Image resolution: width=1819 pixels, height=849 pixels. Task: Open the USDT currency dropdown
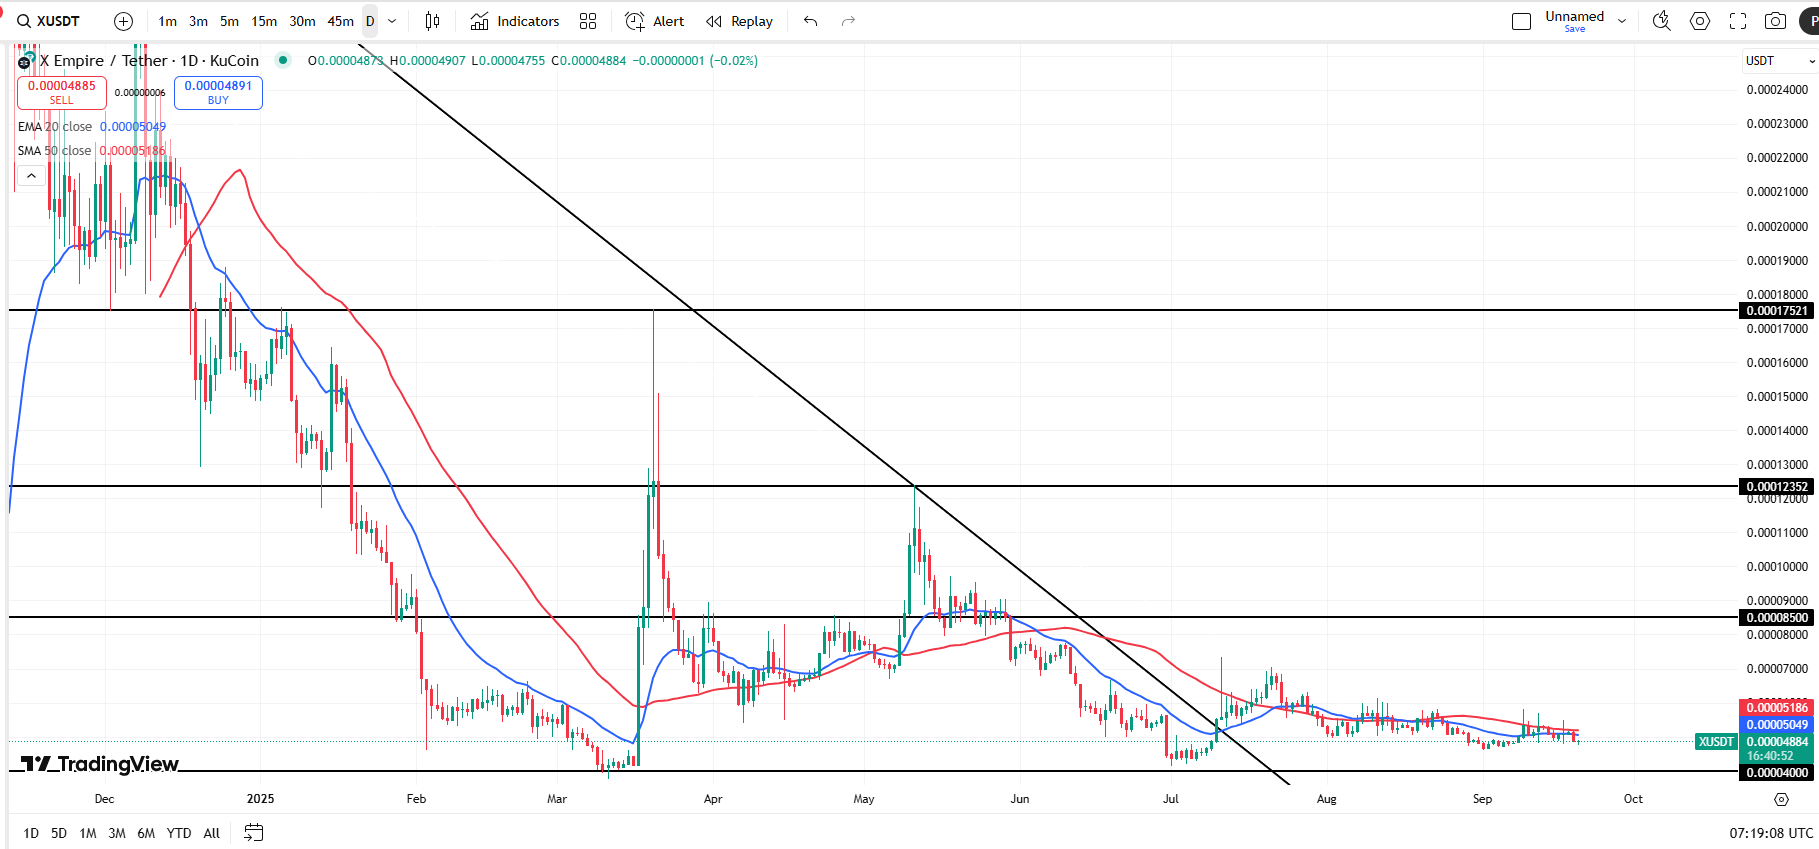click(1780, 61)
